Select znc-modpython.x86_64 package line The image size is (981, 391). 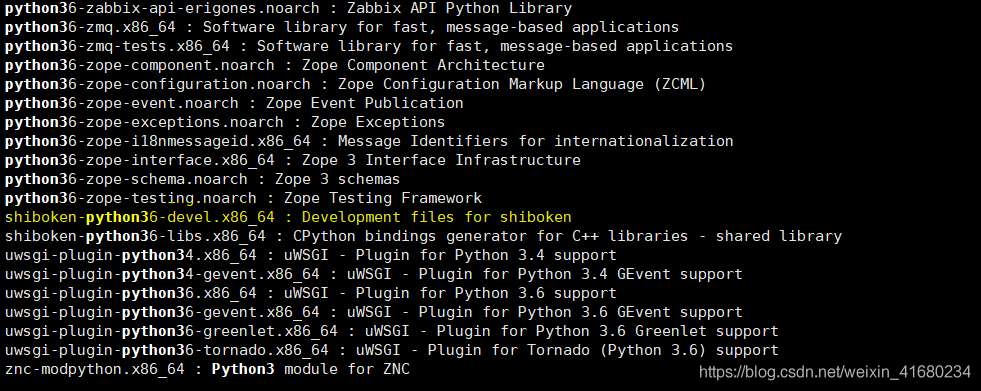(207, 369)
